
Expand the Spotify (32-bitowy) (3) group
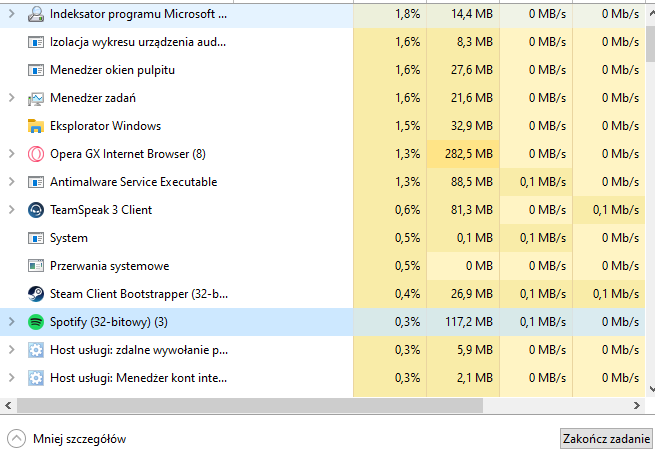coord(12,322)
